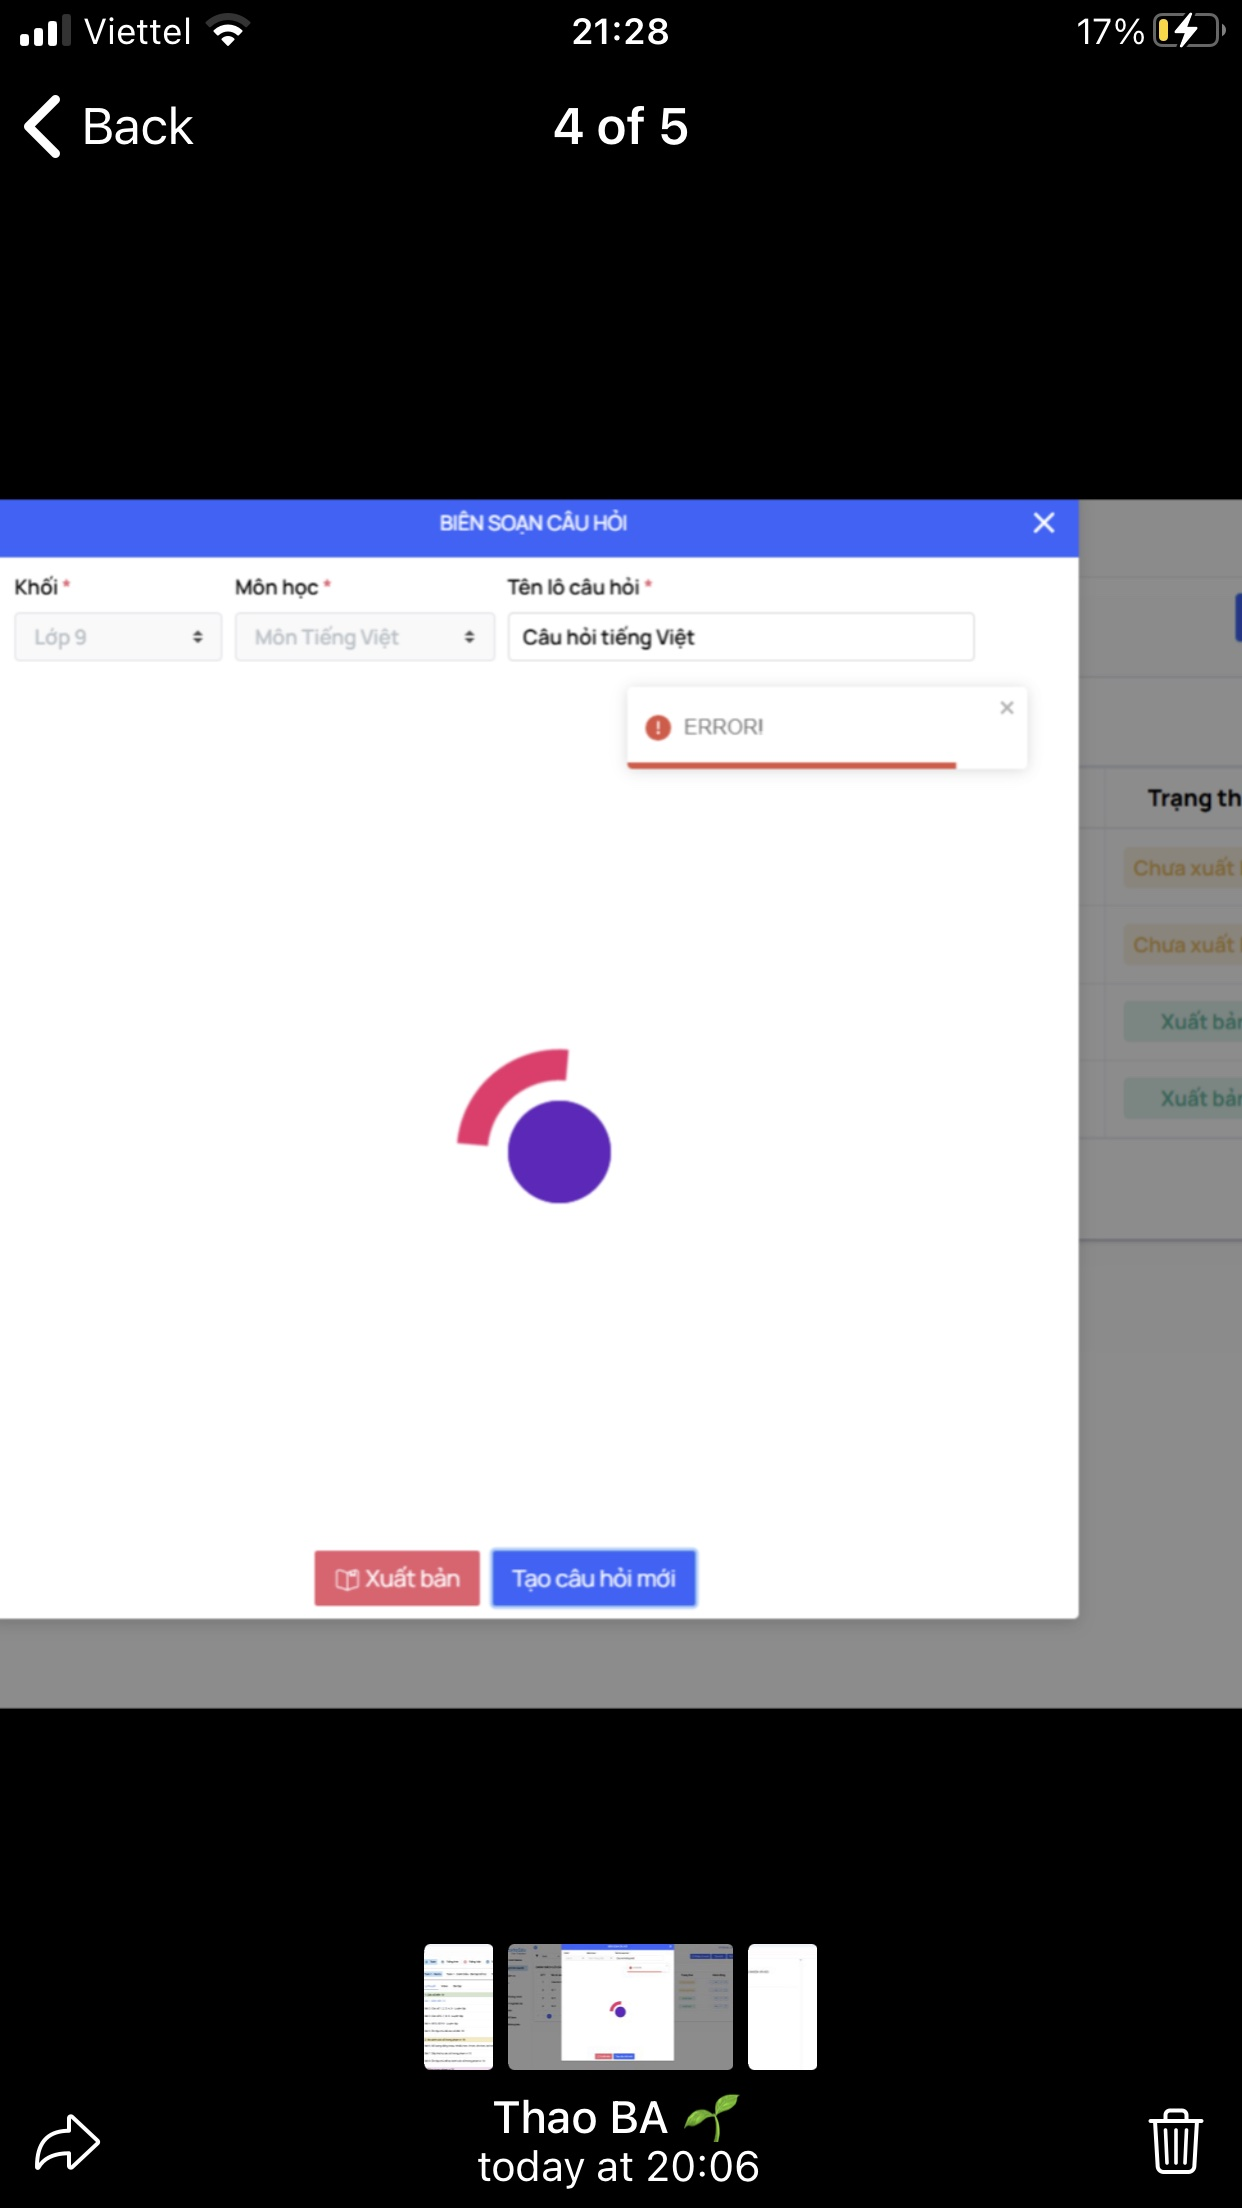Tap the Wi-Fi status icon
1242x2208 pixels.
(229, 32)
